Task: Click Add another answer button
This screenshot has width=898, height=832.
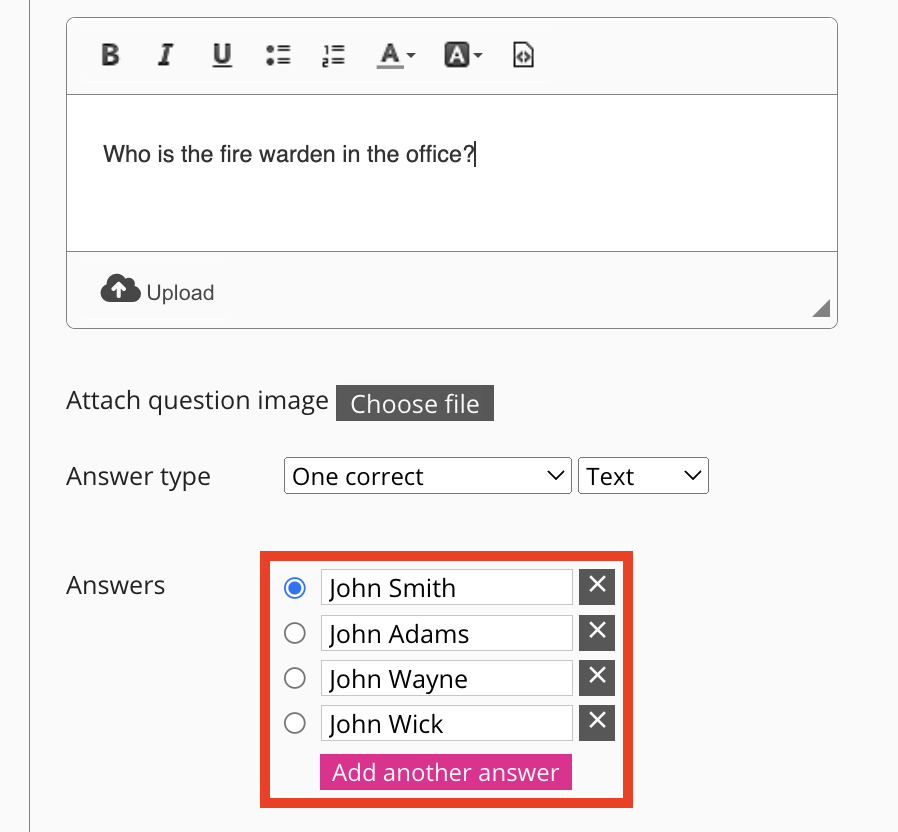Action: tap(446, 772)
